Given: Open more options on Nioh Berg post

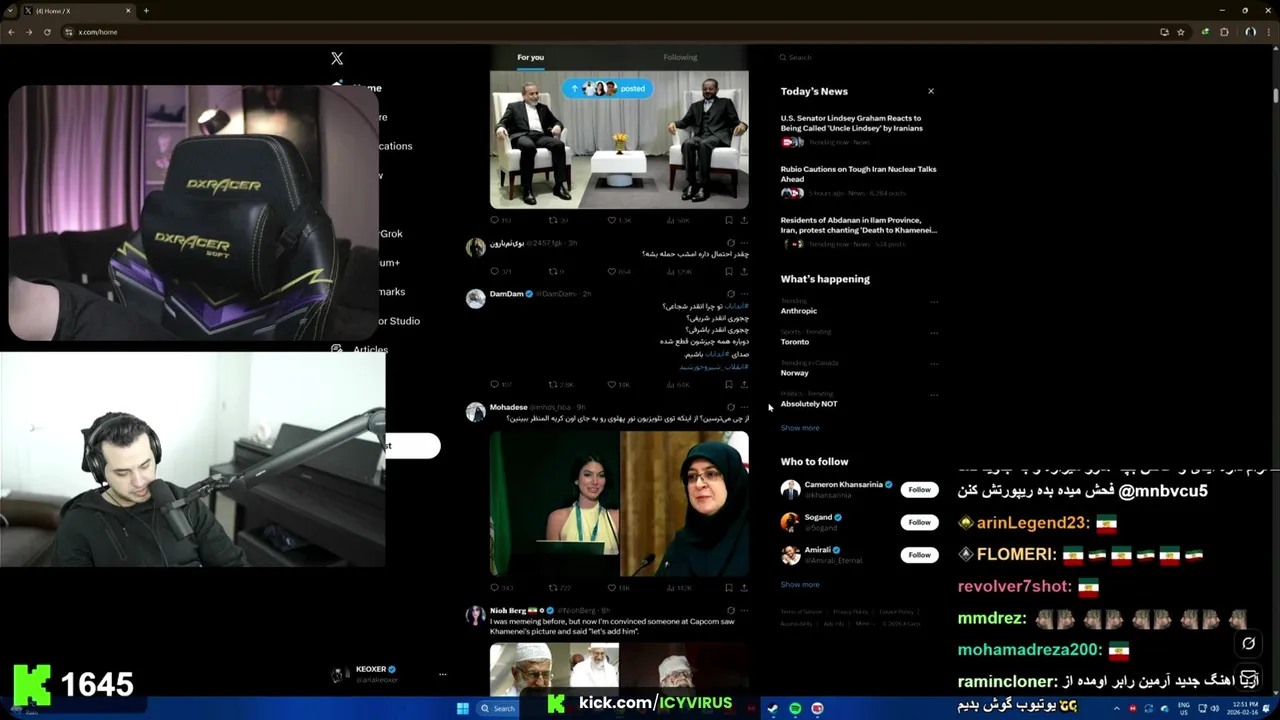Looking at the screenshot, I should 744,610.
